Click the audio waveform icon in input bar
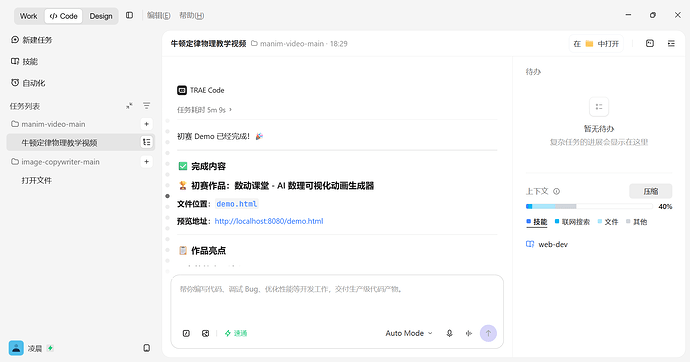 (469, 333)
